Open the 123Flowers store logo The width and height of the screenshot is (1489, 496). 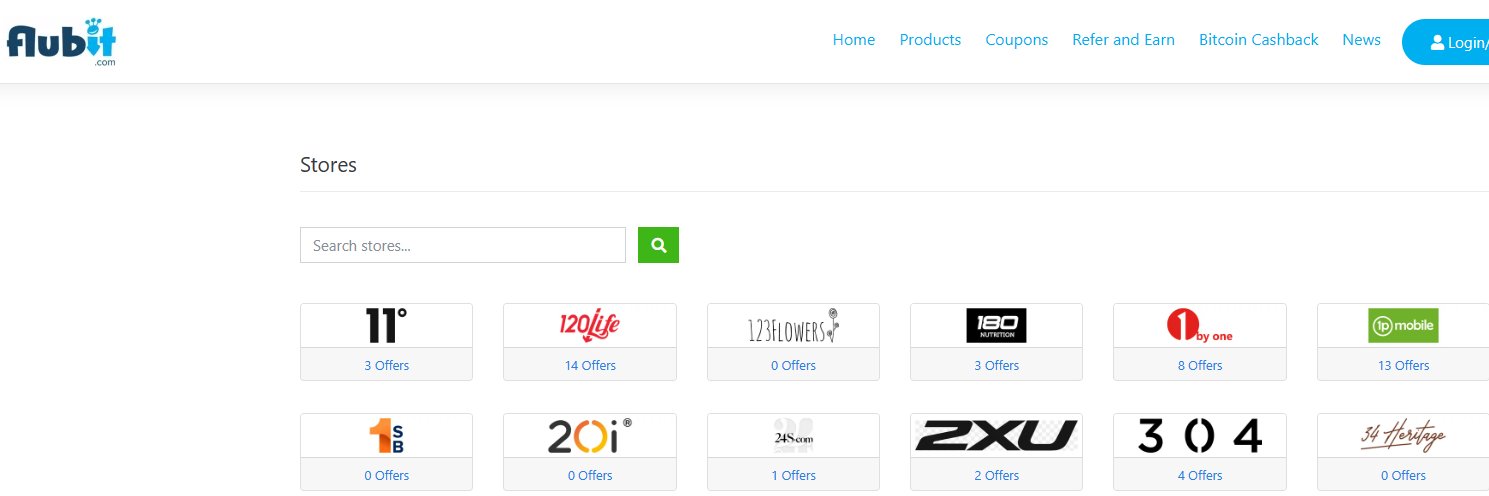point(793,326)
